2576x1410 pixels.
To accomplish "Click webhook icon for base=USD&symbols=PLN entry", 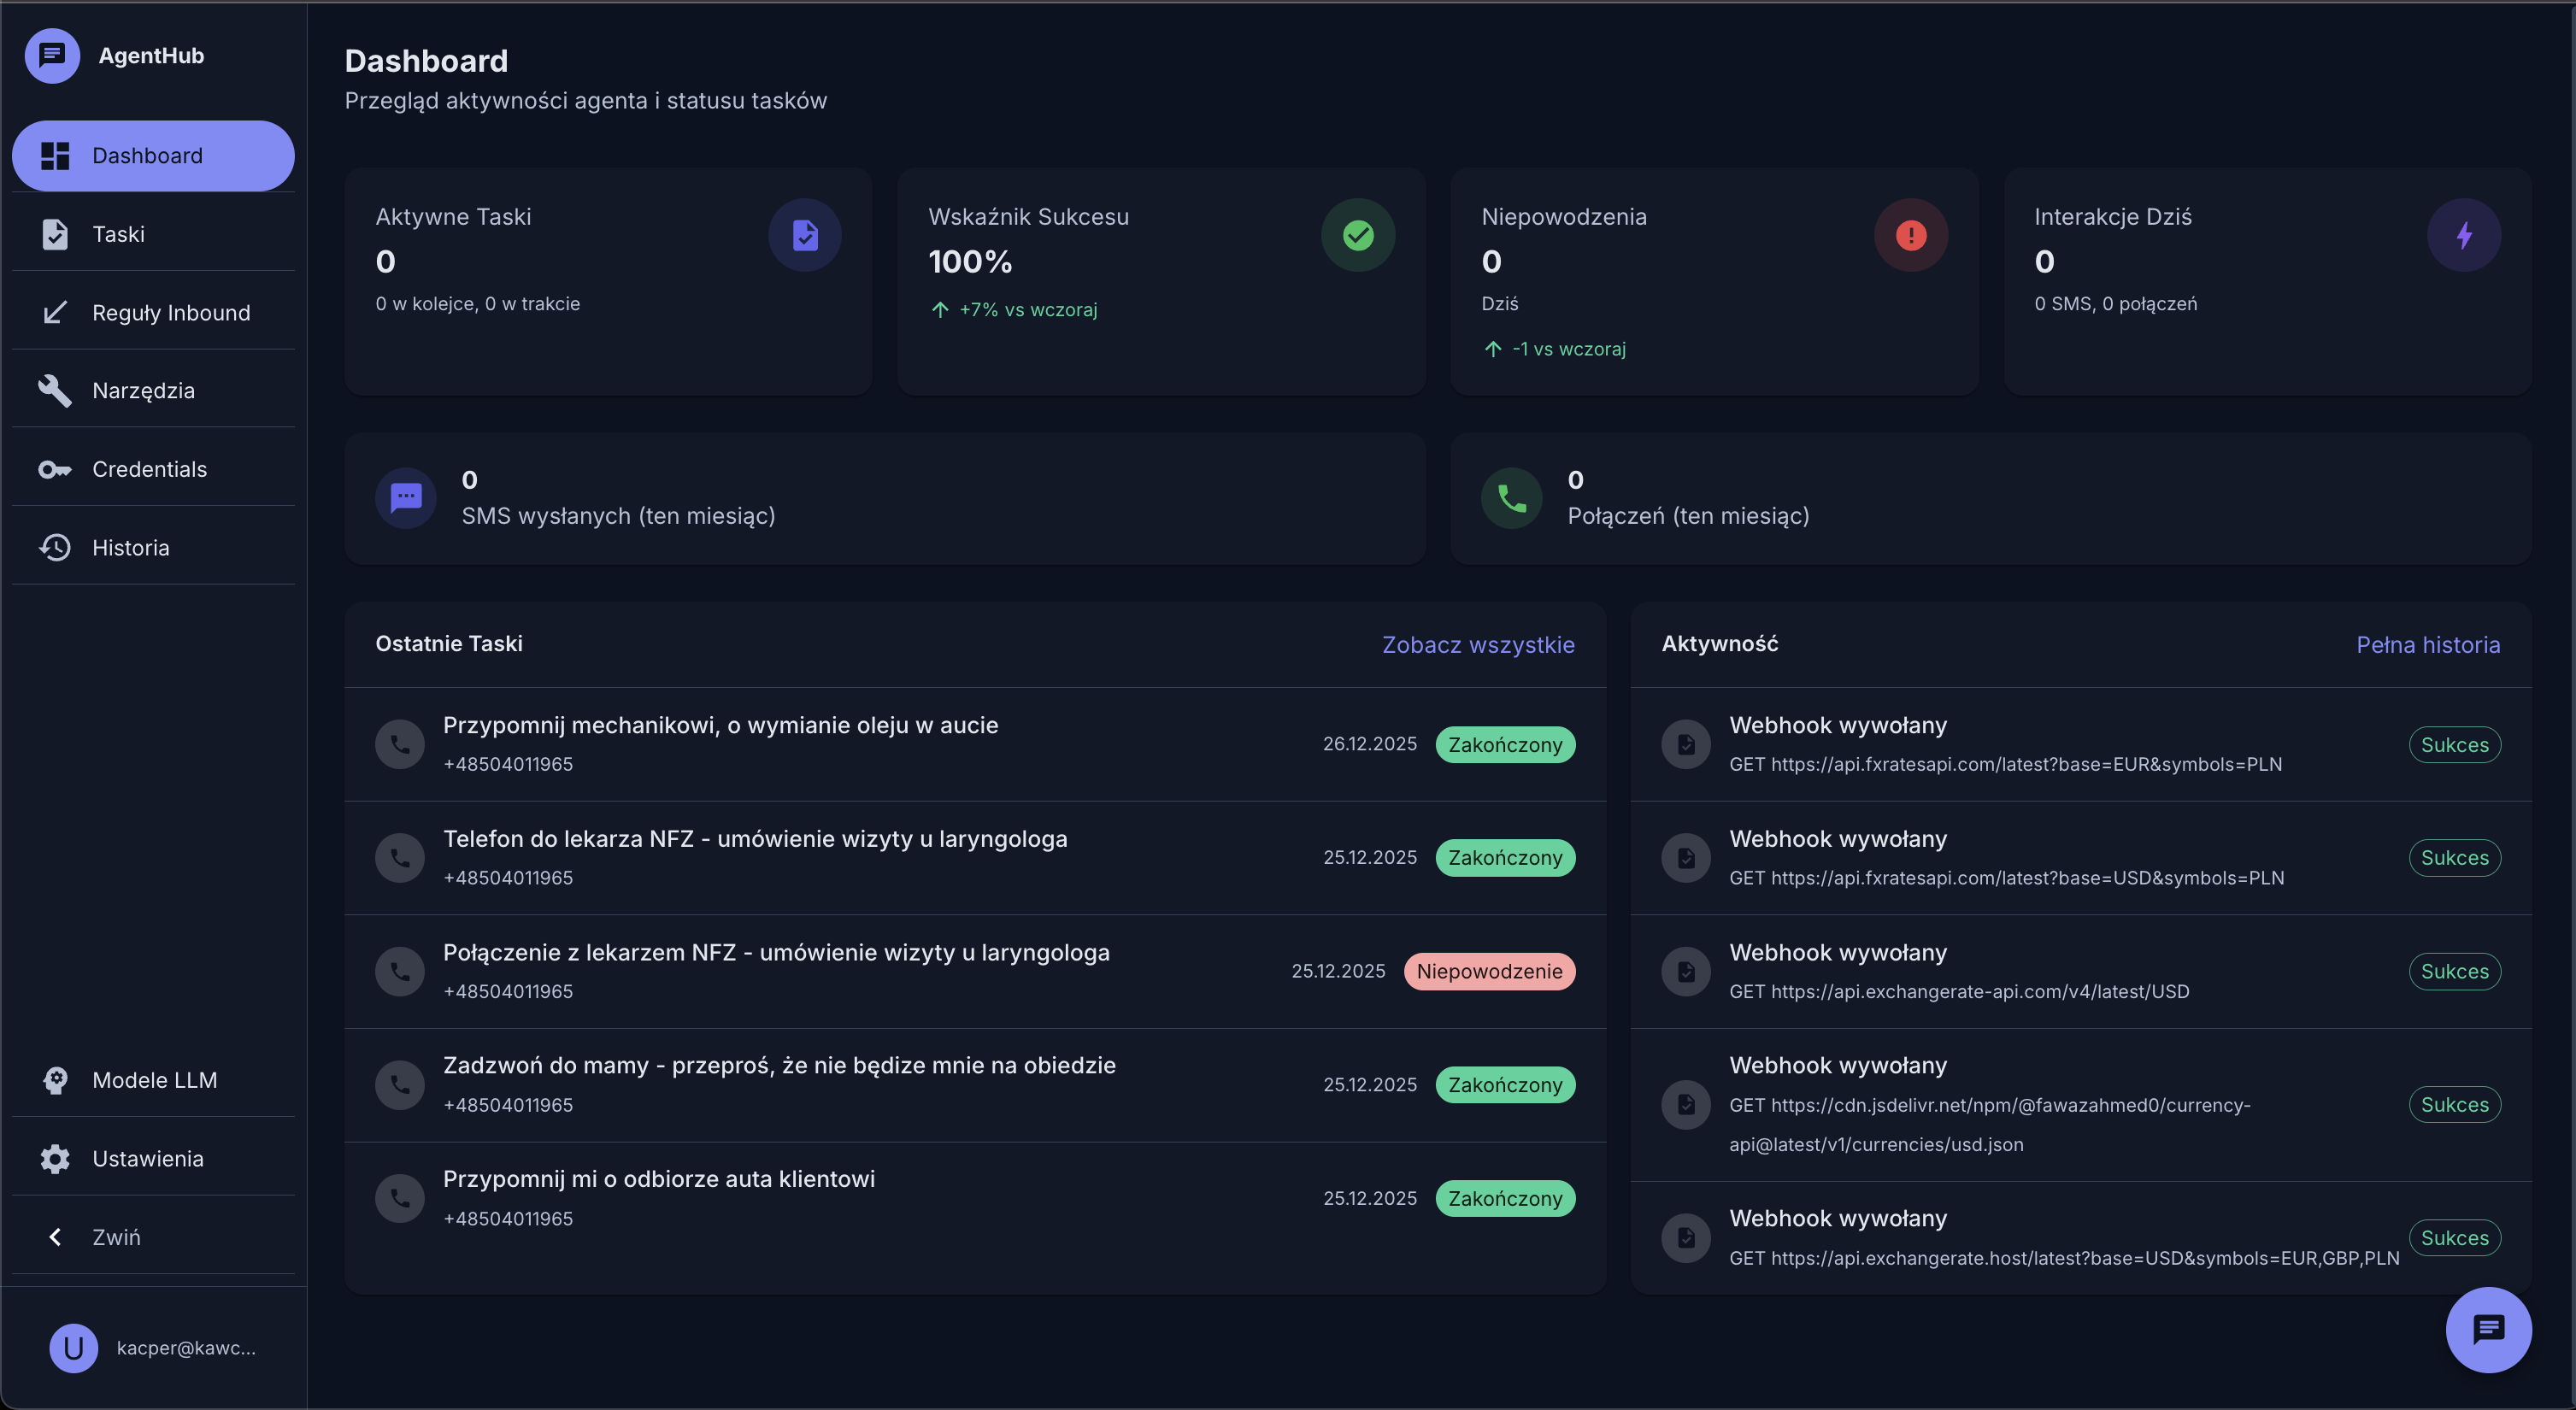I will (1686, 858).
